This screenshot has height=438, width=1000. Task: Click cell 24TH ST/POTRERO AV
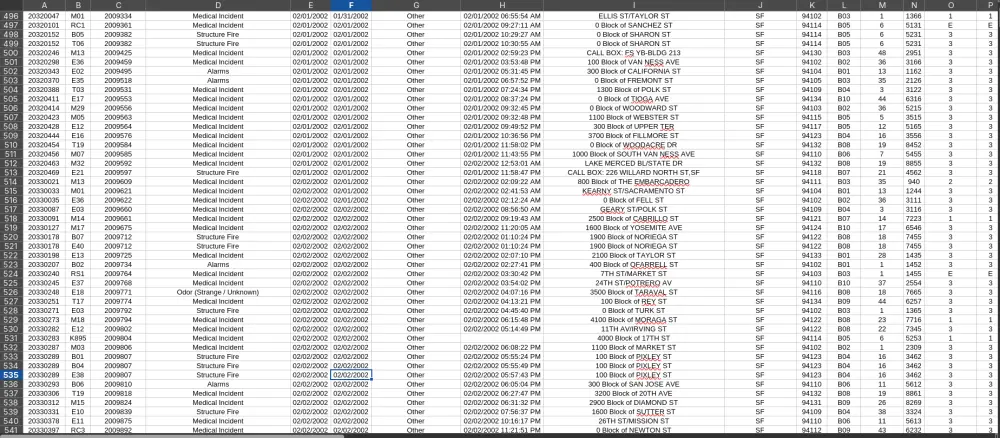tap(634, 283)
